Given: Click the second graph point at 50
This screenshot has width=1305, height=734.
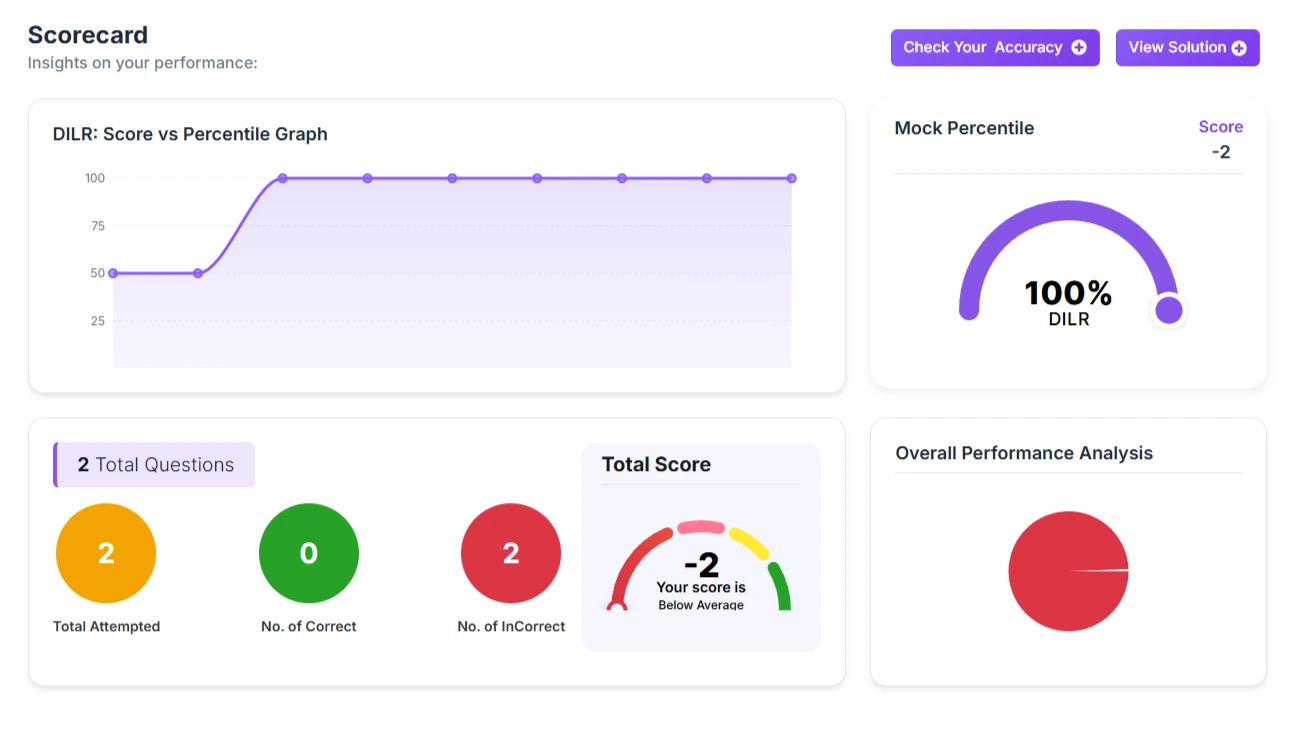Looking at the screenshot, I should click(x=198, y=273).
